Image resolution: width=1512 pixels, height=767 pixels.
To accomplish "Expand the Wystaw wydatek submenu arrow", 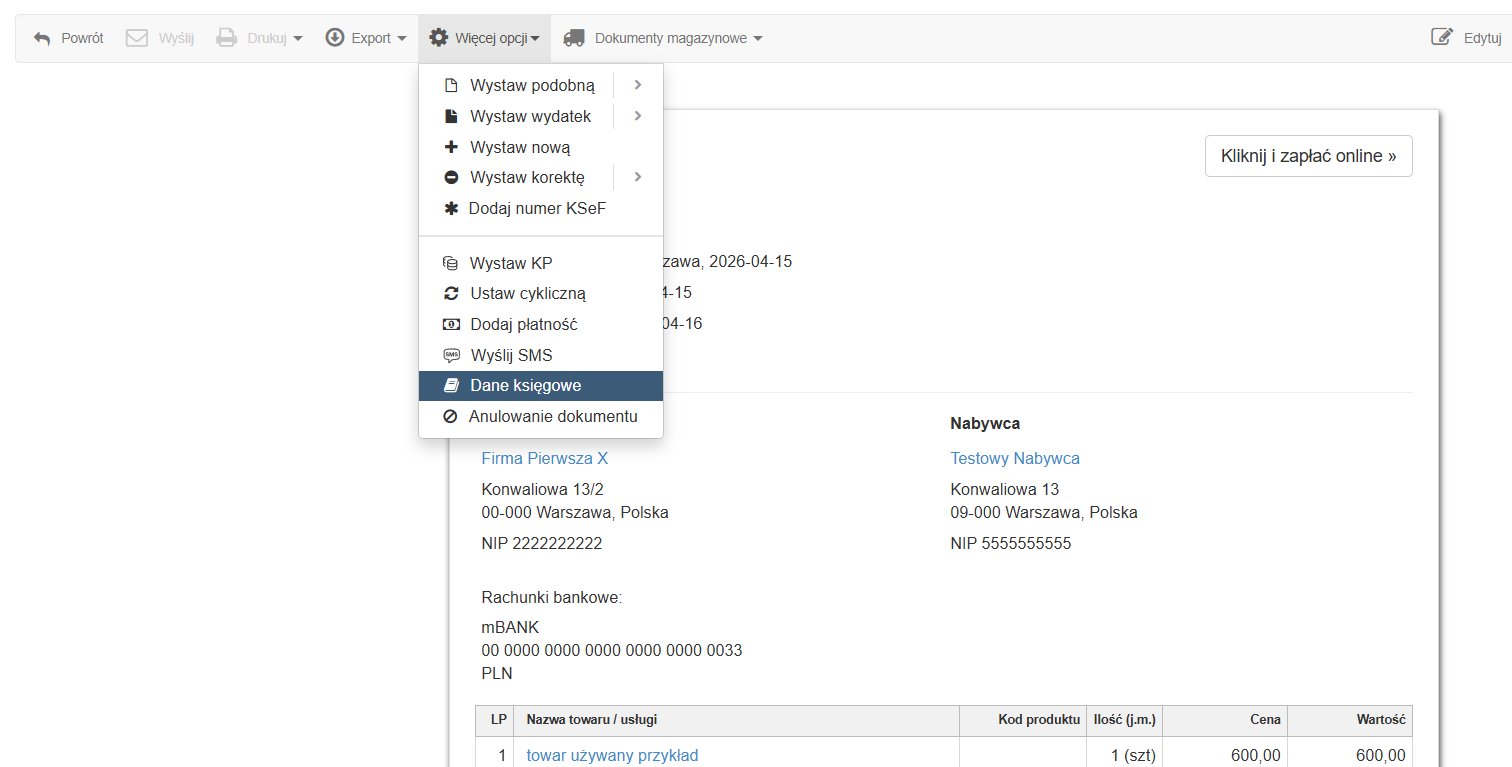I will point(638,116).
